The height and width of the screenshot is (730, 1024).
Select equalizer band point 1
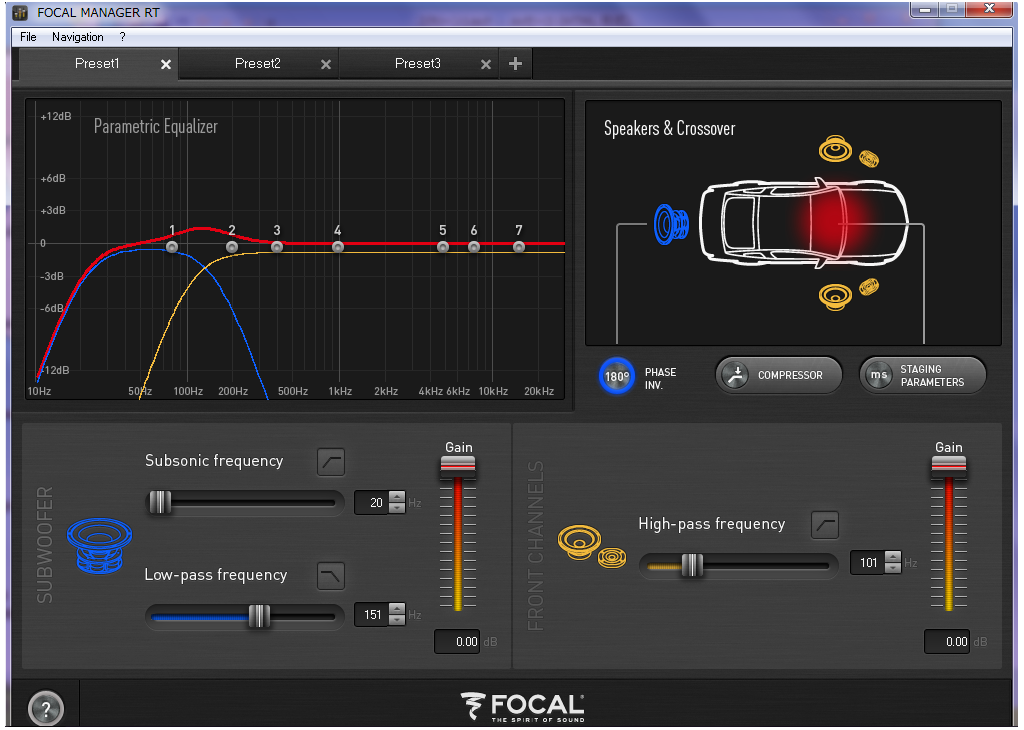pyautogui.click(x=172, y=247)
